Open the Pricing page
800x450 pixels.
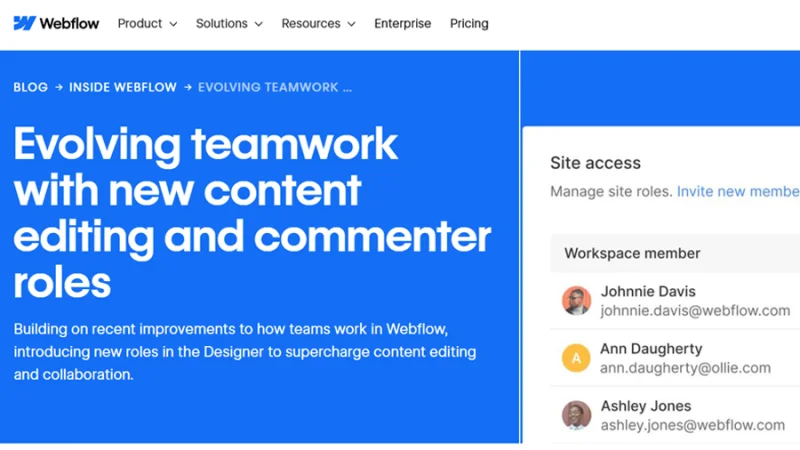(x=469, y=23)
